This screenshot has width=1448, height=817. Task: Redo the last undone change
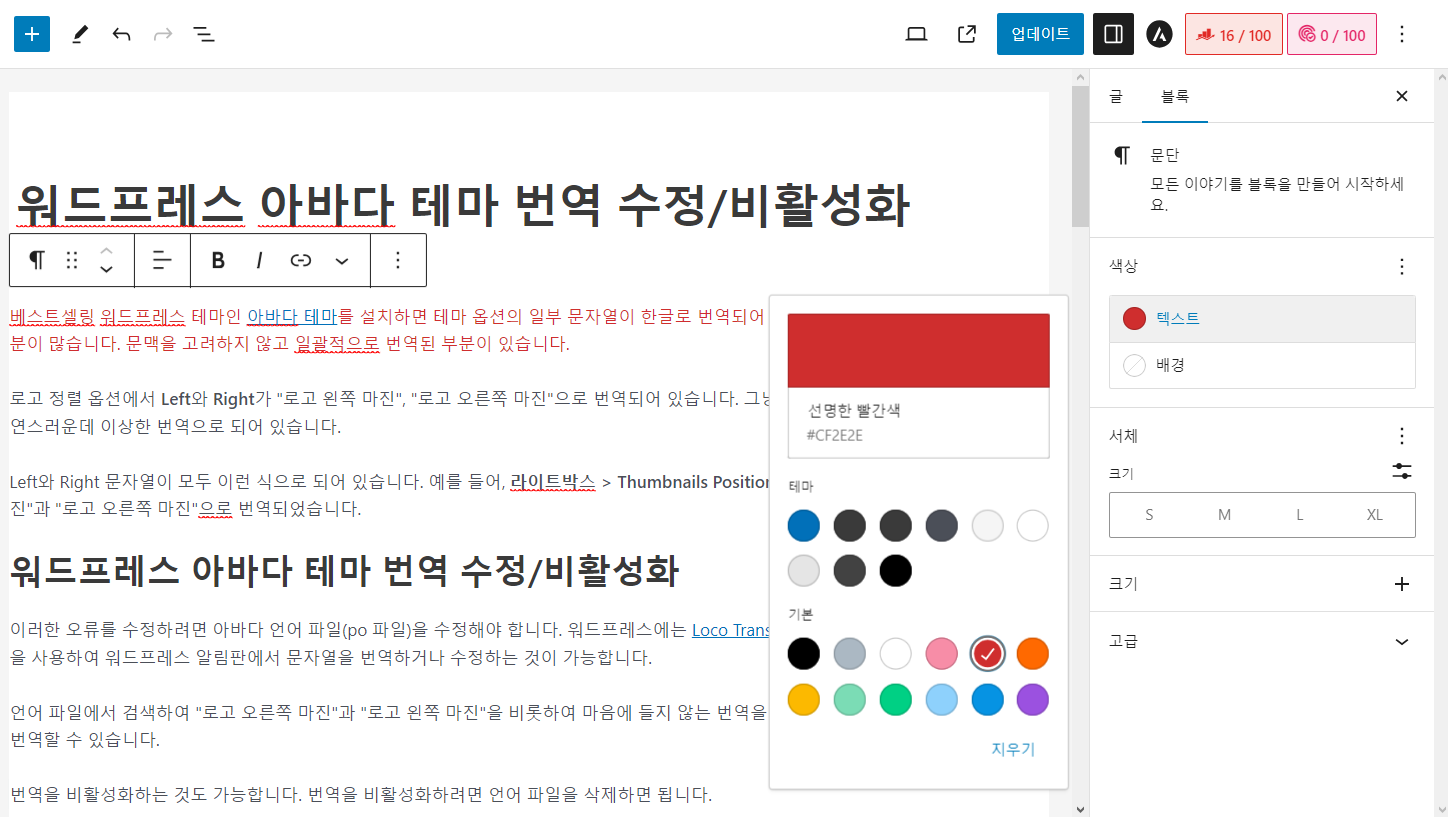pos(162,34)
